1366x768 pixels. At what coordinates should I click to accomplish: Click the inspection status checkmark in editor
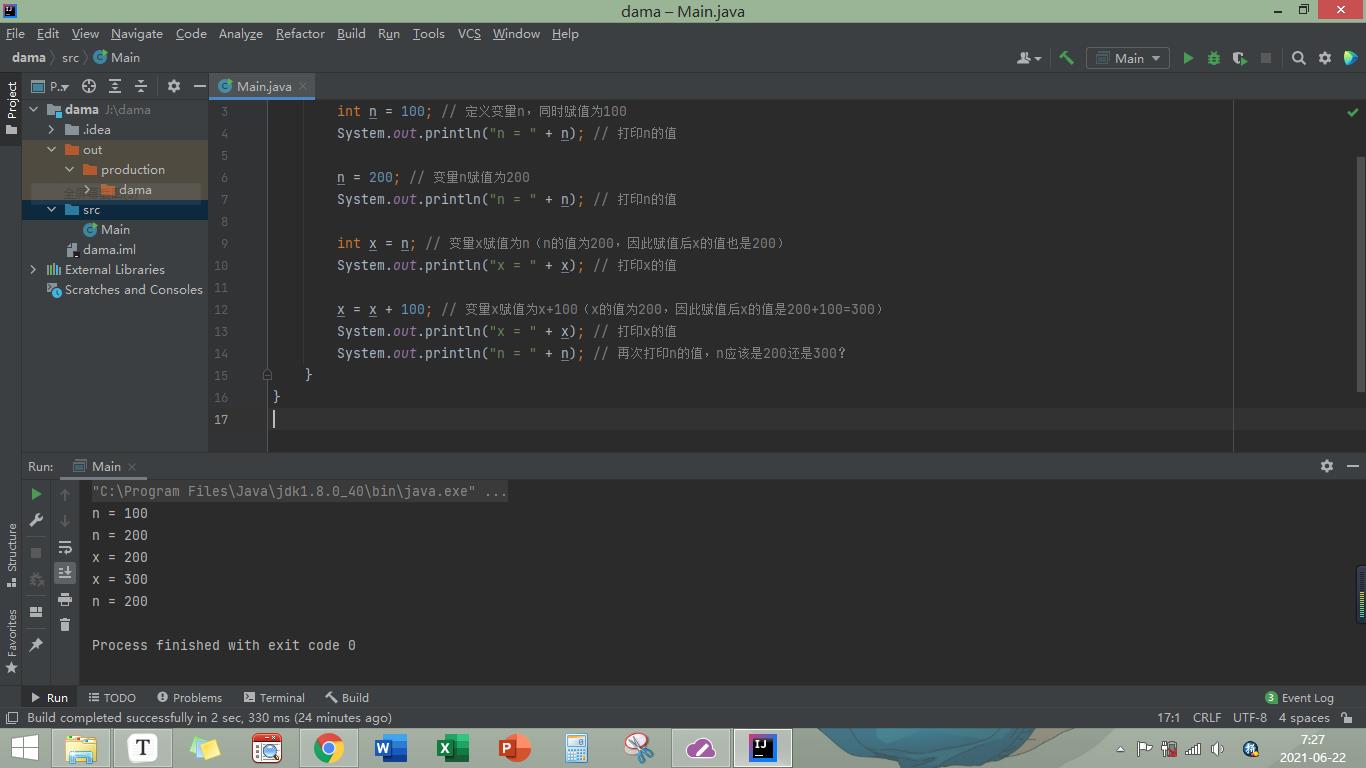1352,112
